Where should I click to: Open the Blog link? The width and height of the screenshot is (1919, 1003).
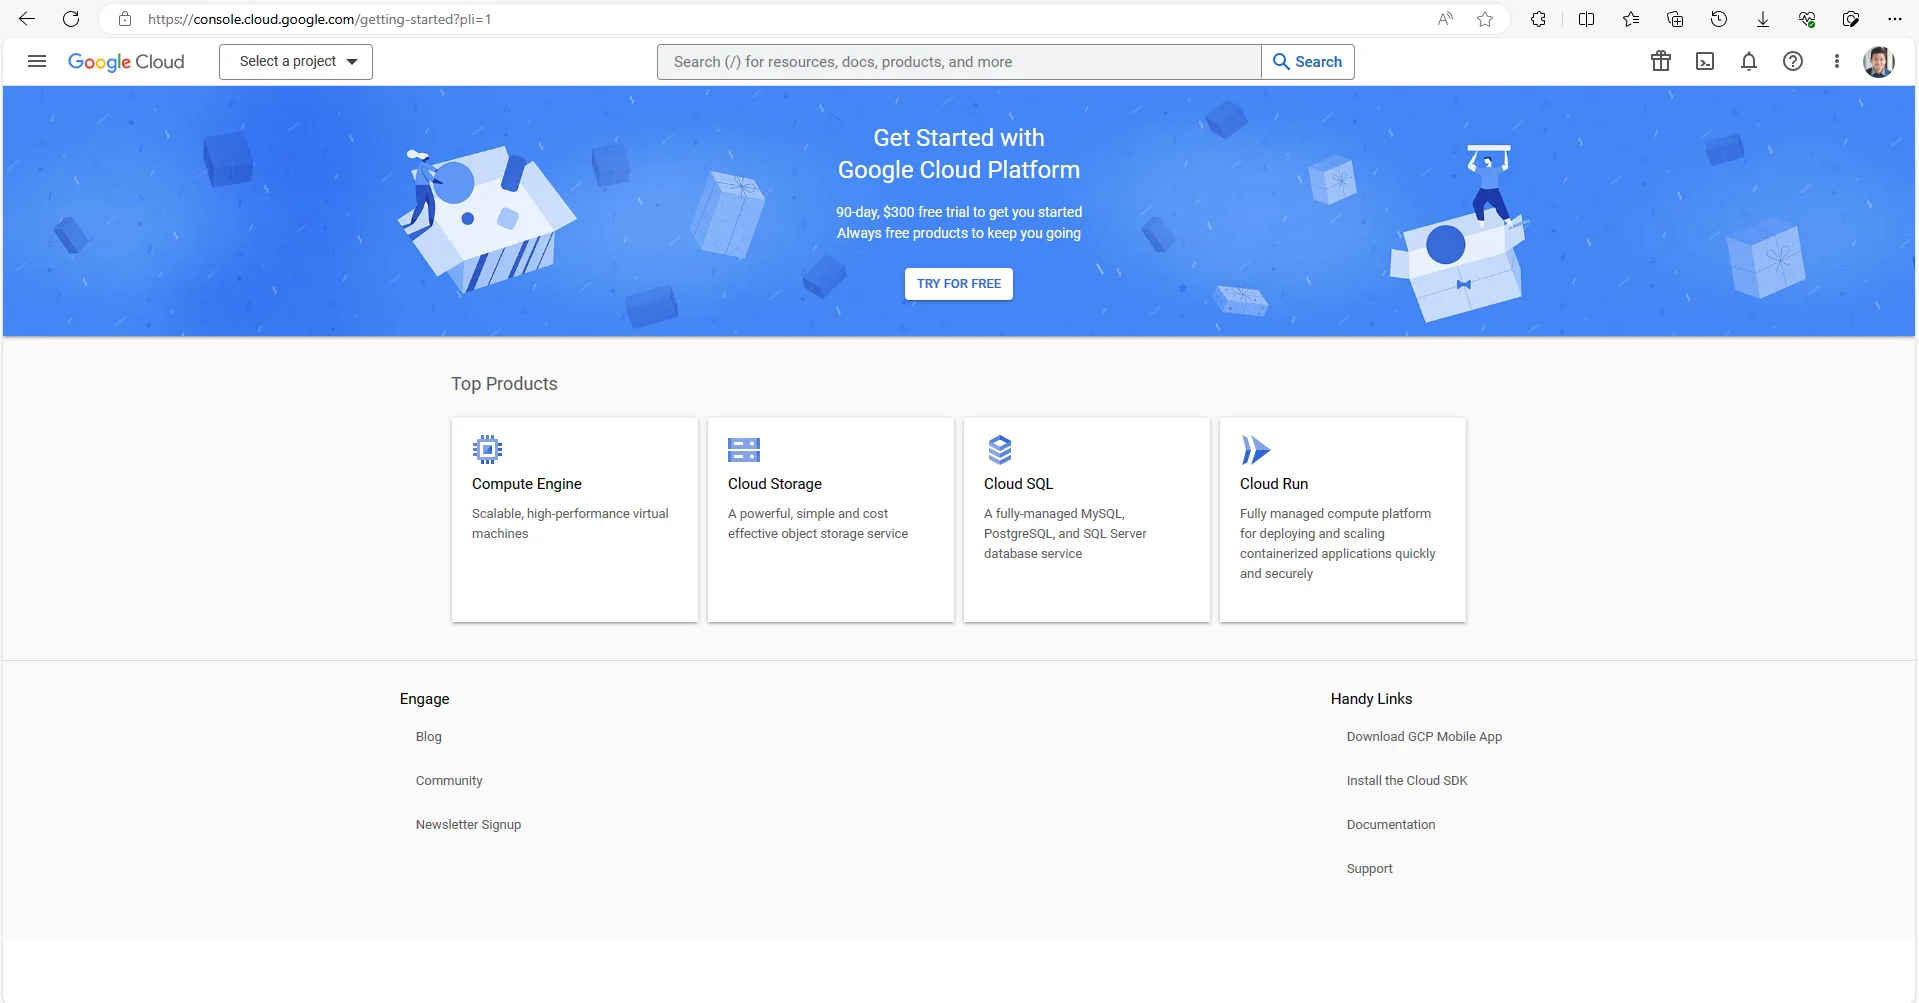[429, 737]
